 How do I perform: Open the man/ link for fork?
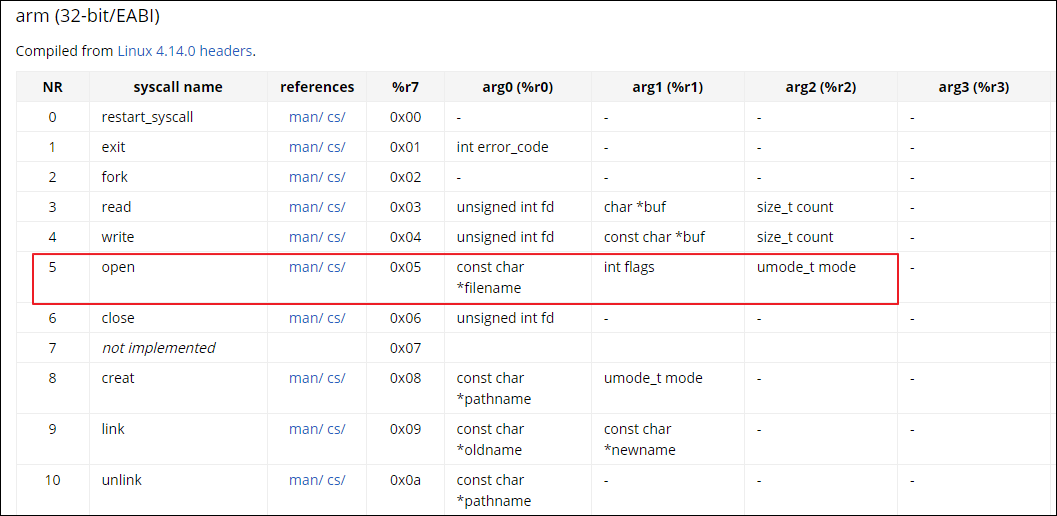(x=307, y=177)
